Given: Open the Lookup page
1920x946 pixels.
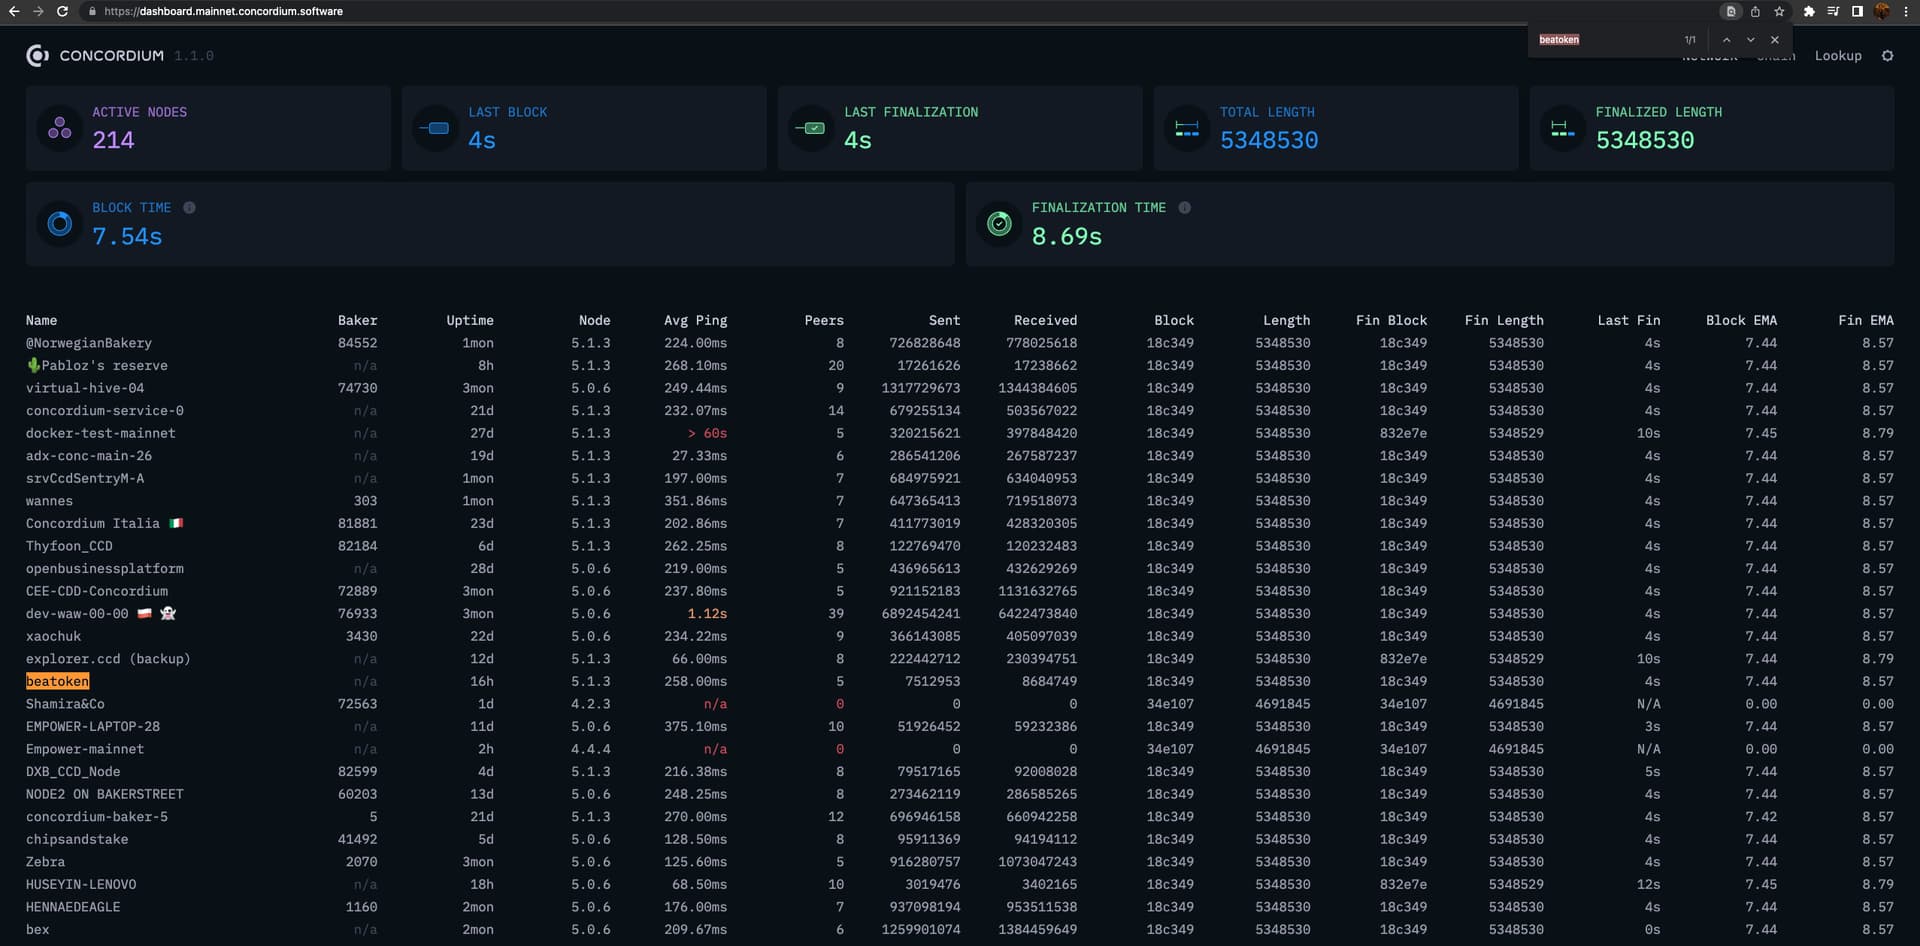Looking at the screenshot, I should tap(1838, 56).
